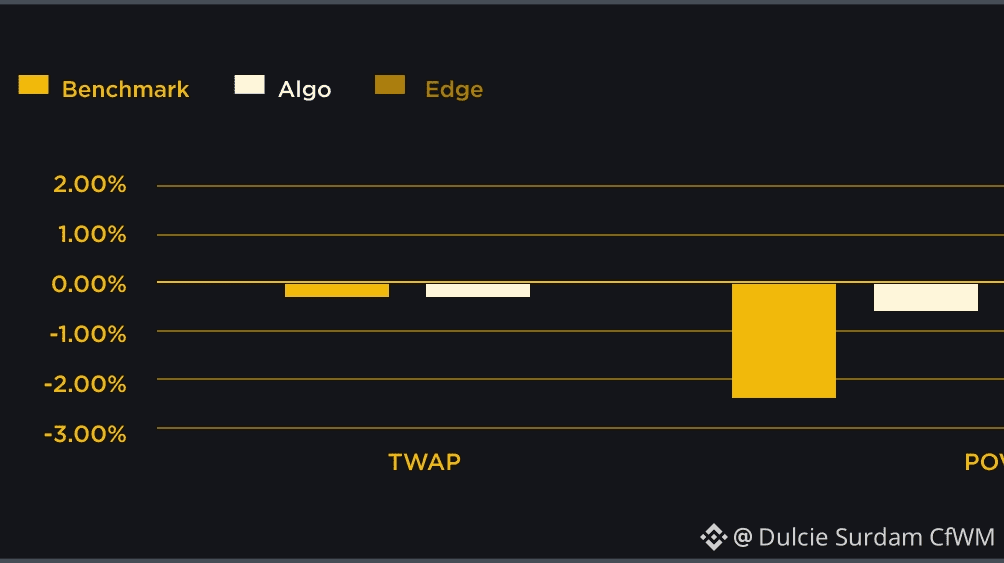Screen dimensions: 1004x563
Task: Select the TWAP Benchmark bar
Action: pos(337,290)
